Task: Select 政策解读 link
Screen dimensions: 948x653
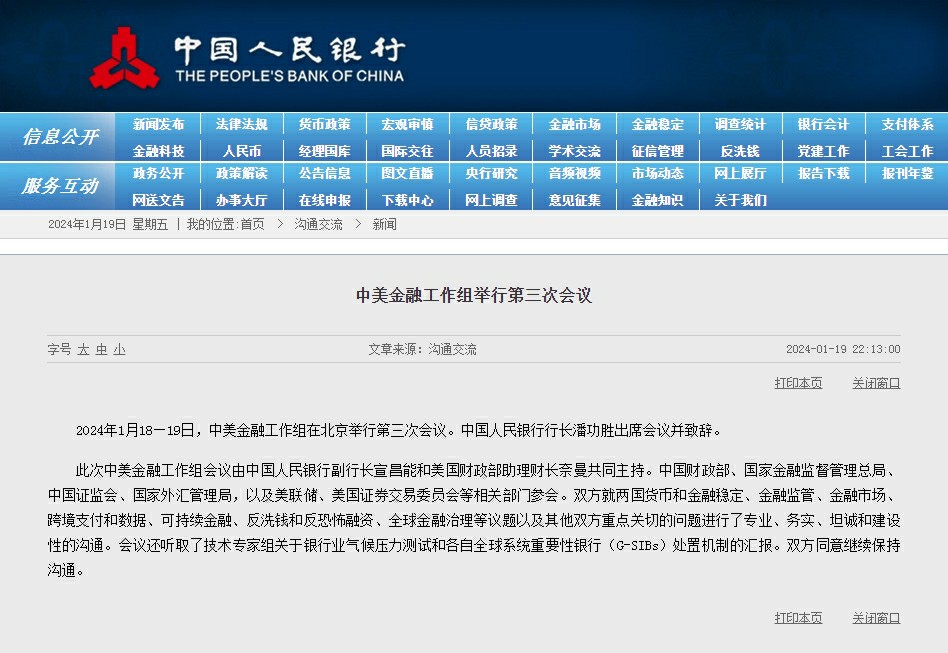Action: click(242, 174)
